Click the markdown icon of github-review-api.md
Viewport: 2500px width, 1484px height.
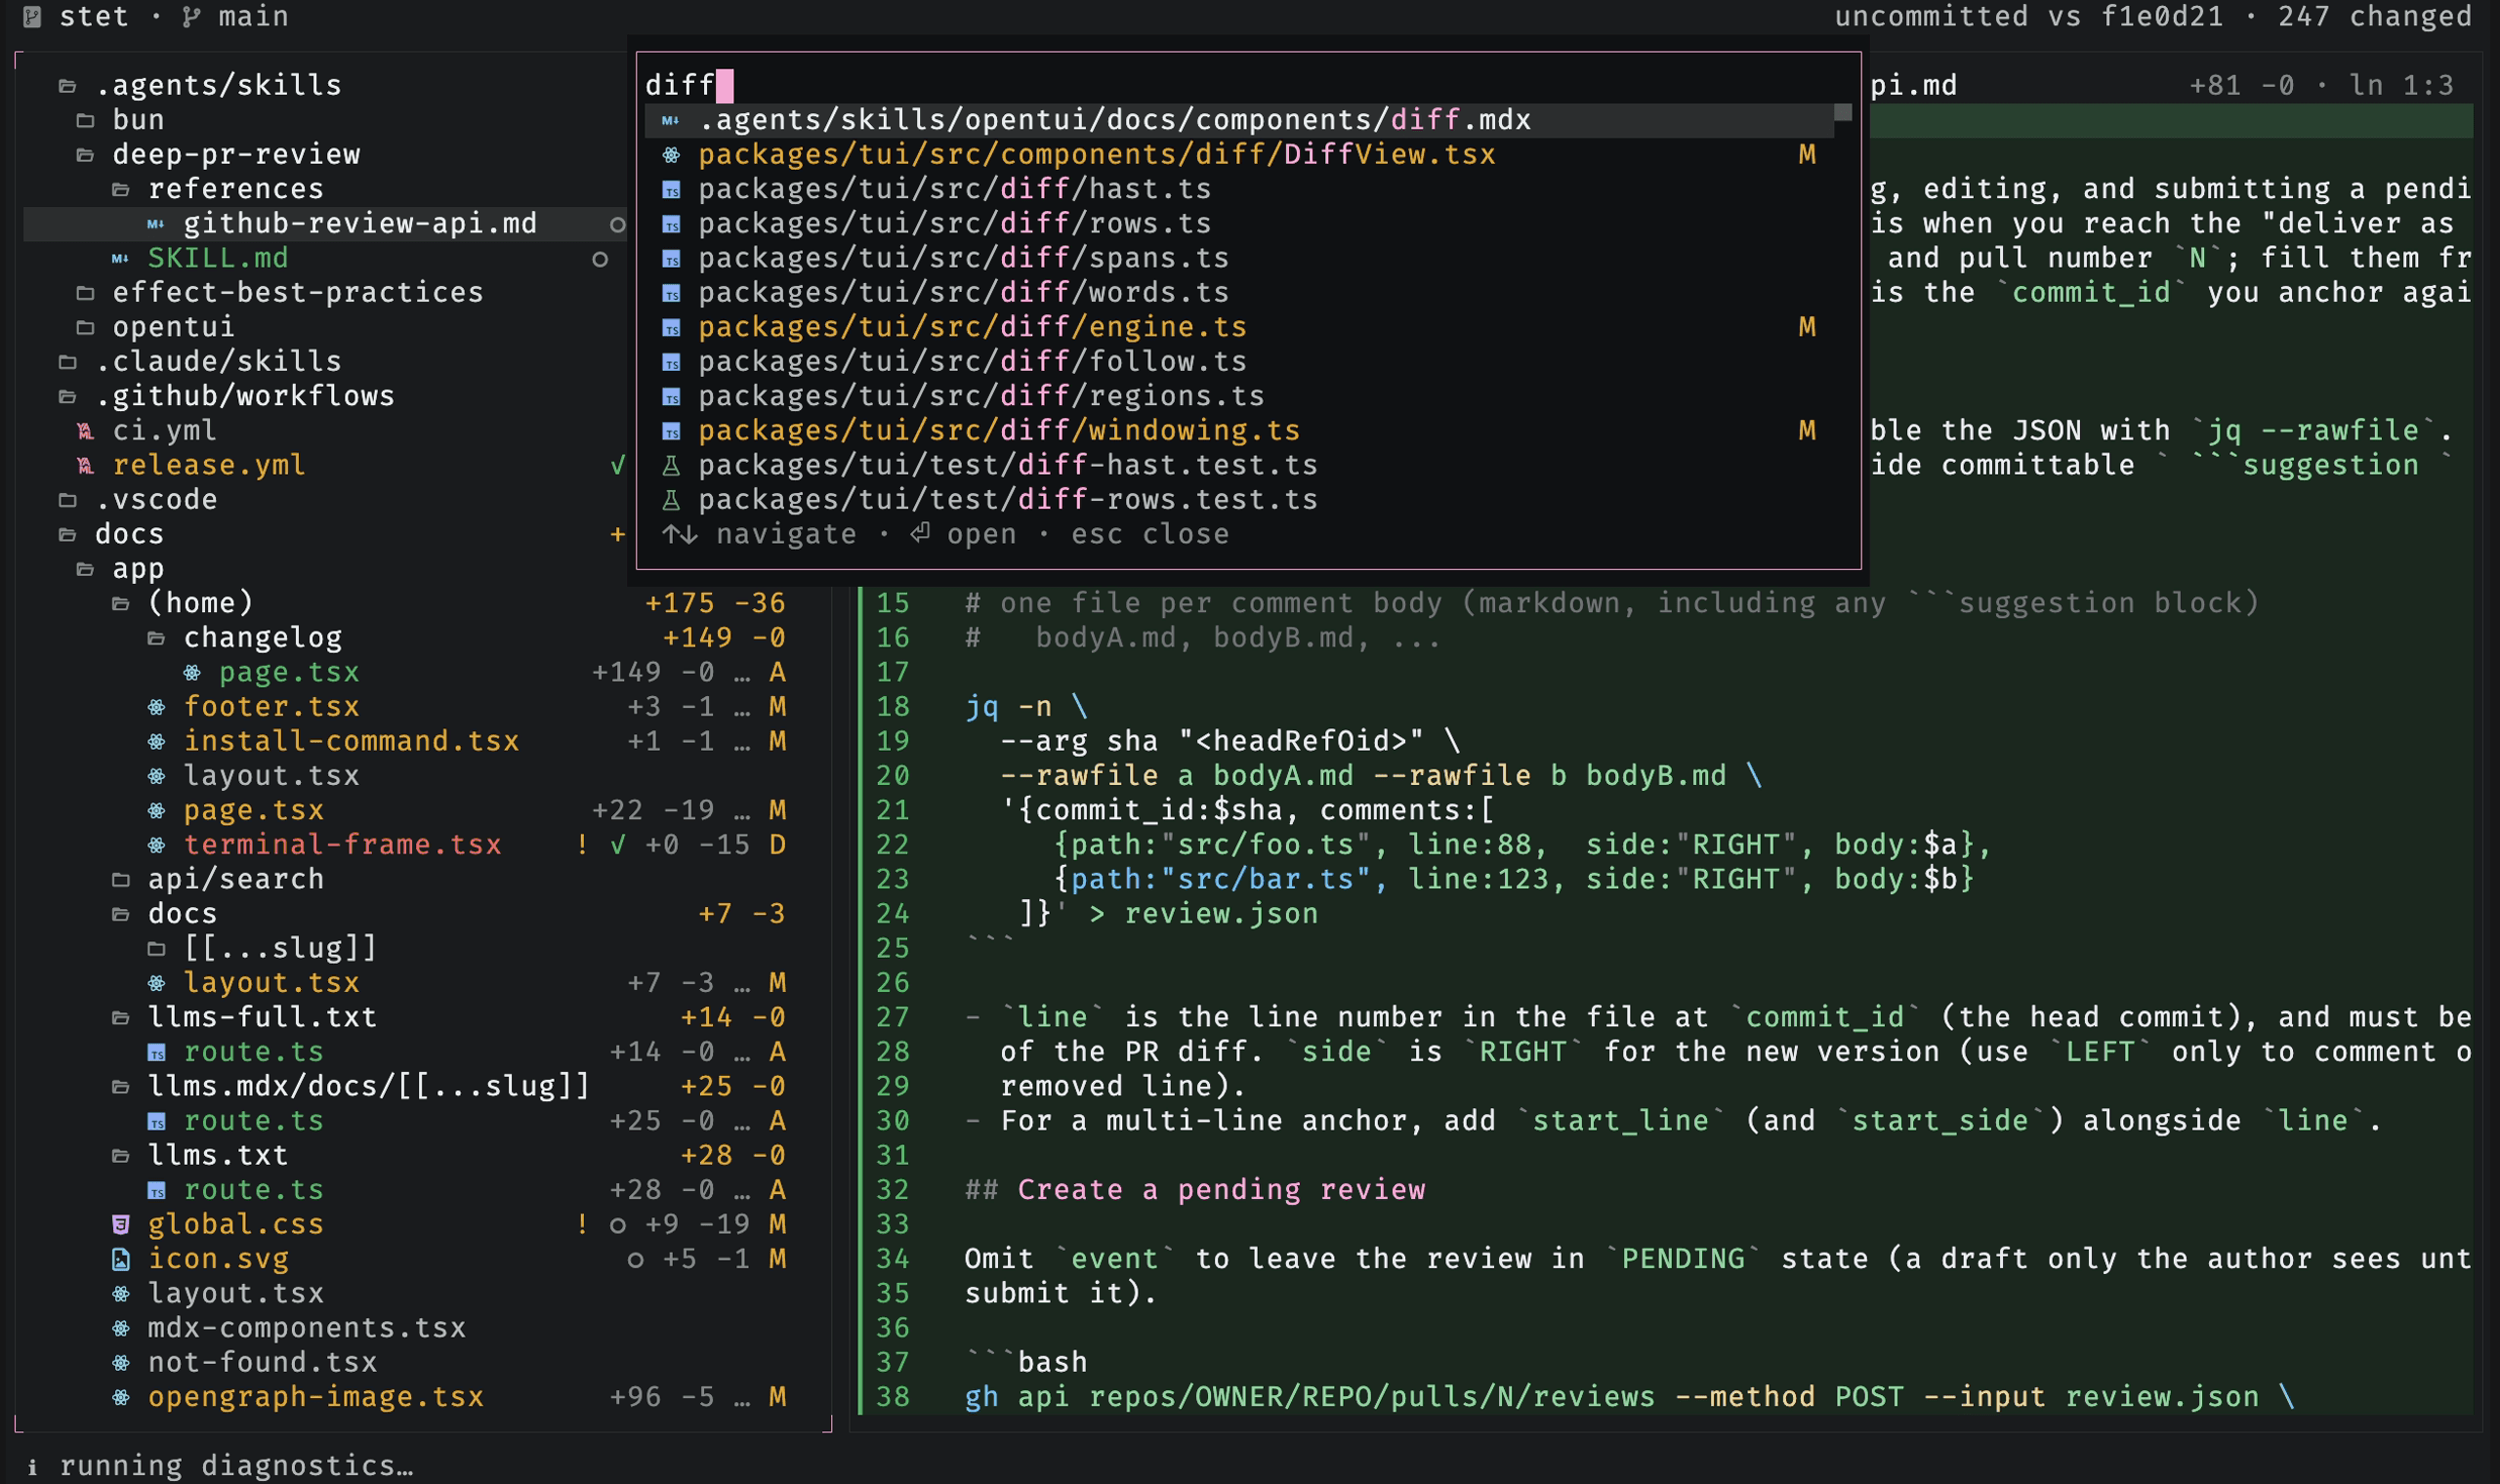tap(156, 223)
